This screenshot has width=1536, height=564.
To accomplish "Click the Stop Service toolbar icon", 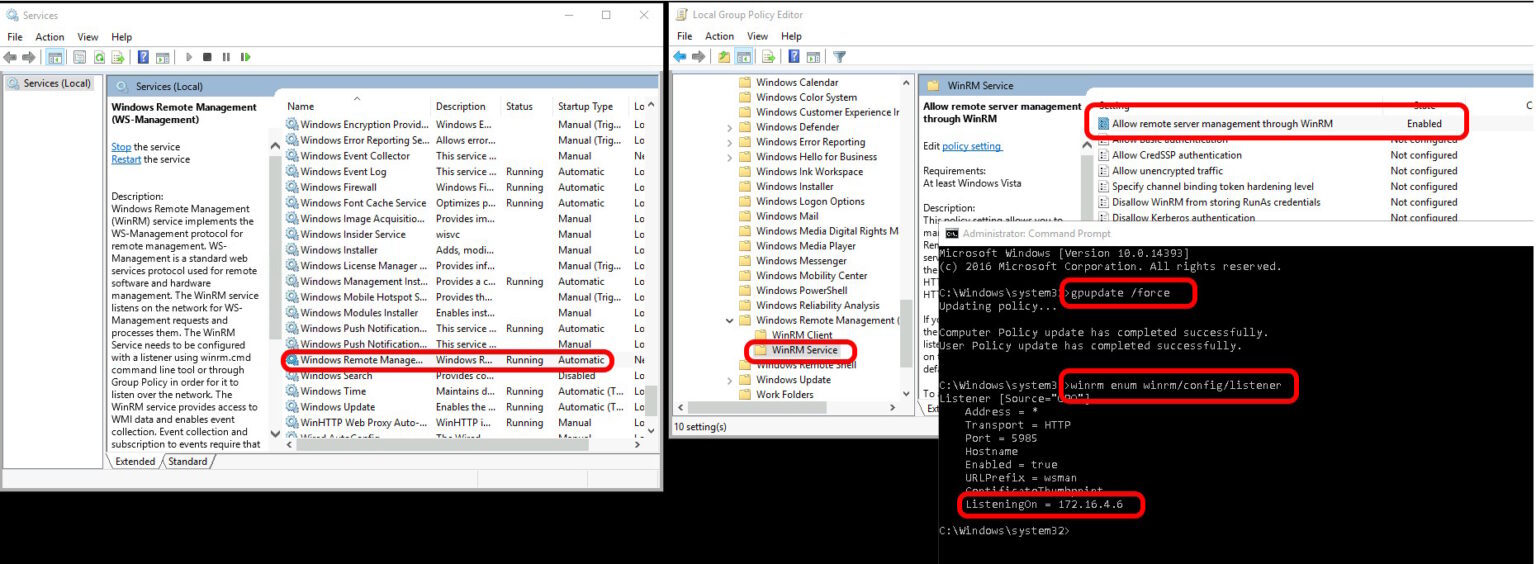I will coord(207,57).
